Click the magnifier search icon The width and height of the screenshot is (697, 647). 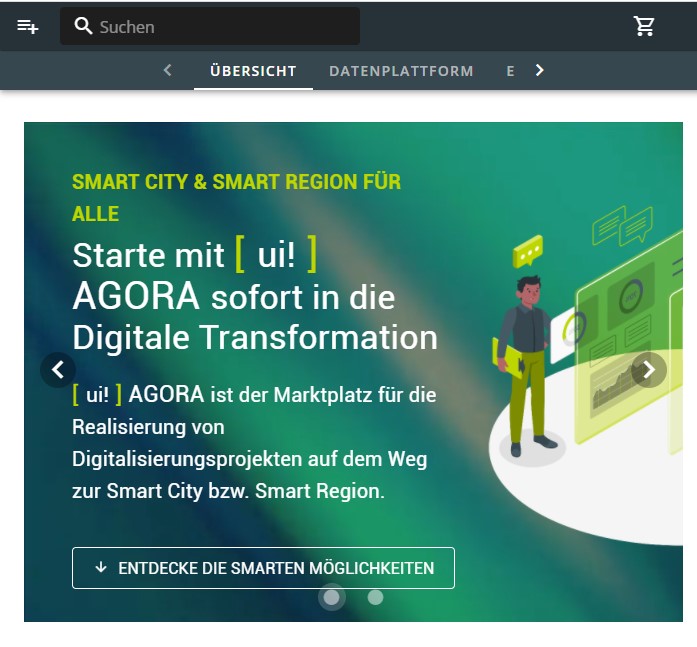(83, 26)
